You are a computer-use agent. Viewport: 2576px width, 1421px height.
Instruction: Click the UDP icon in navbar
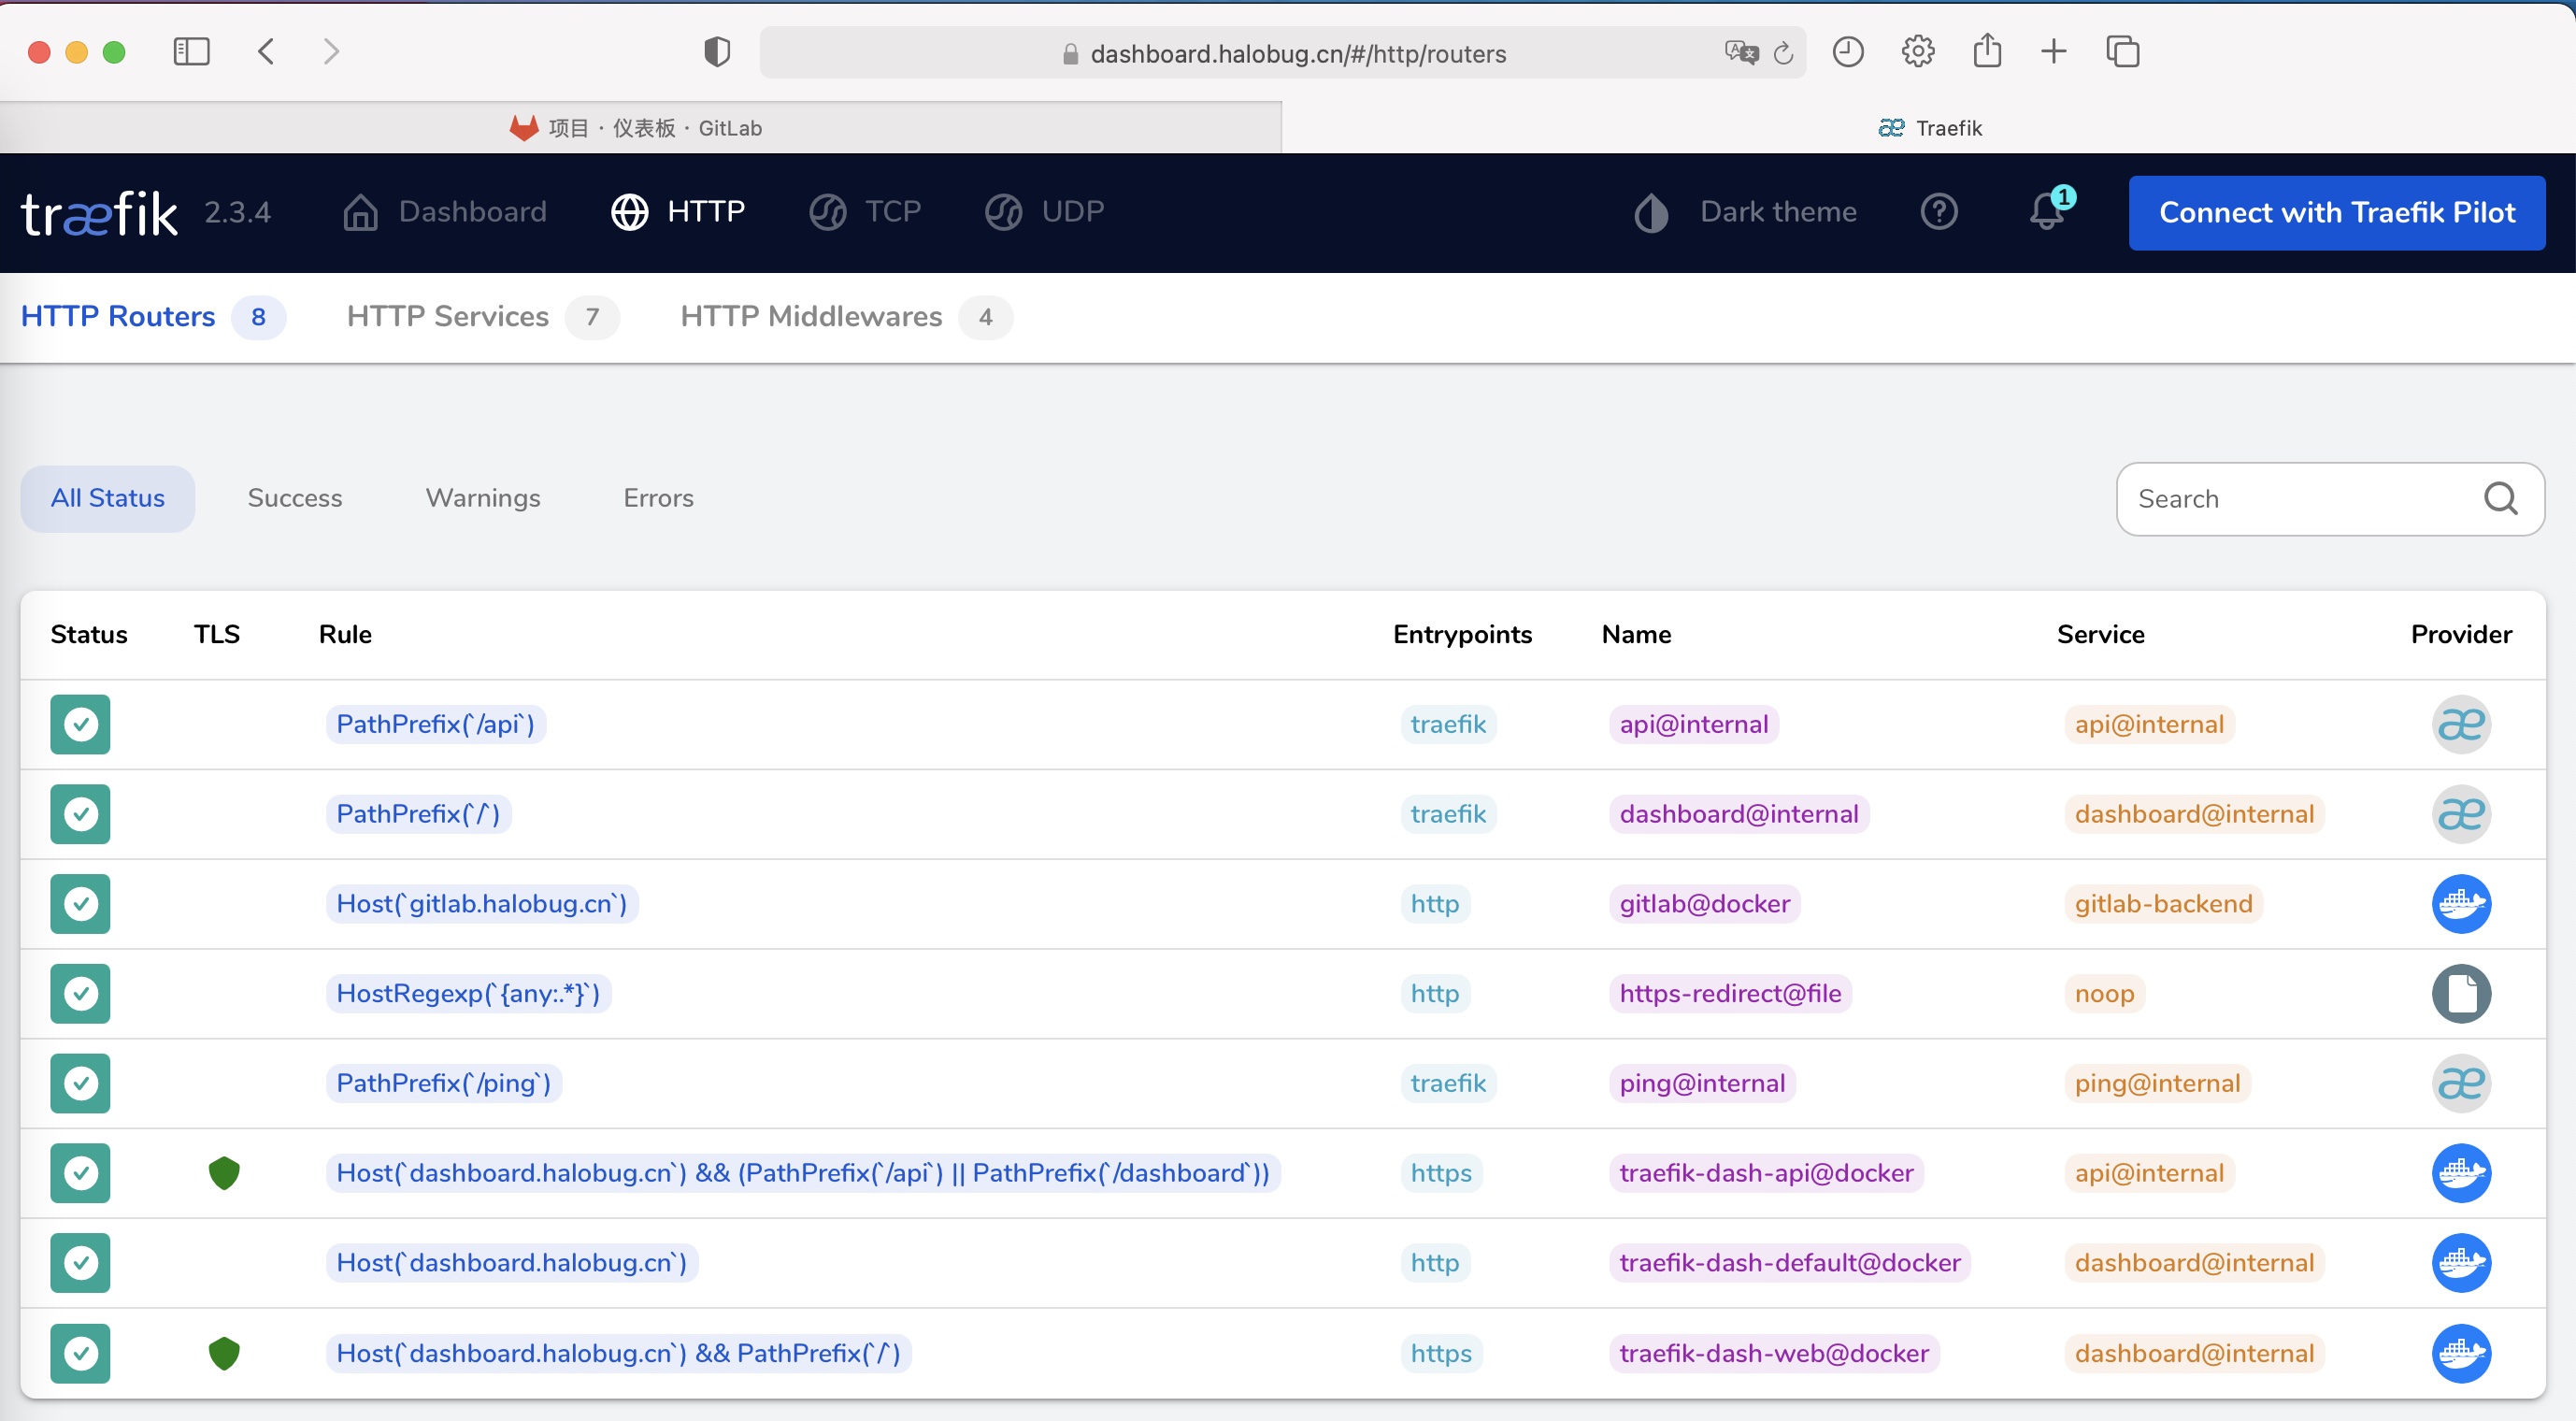point(1006,212)
